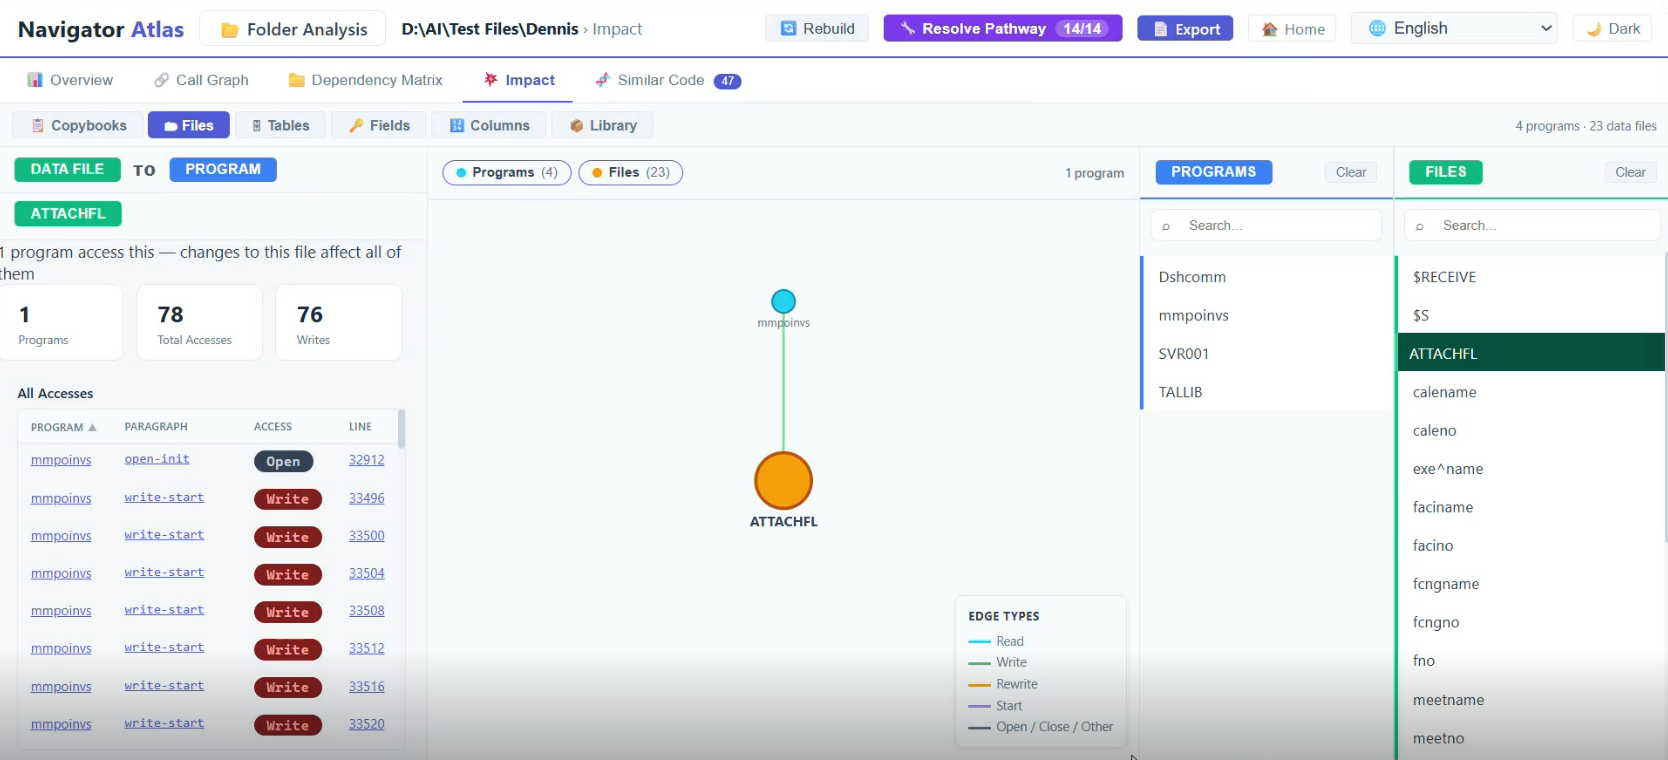This screenshot has height=760, width=1668.
Task: Select facino in Files list
Action: tap(1531, 546)
